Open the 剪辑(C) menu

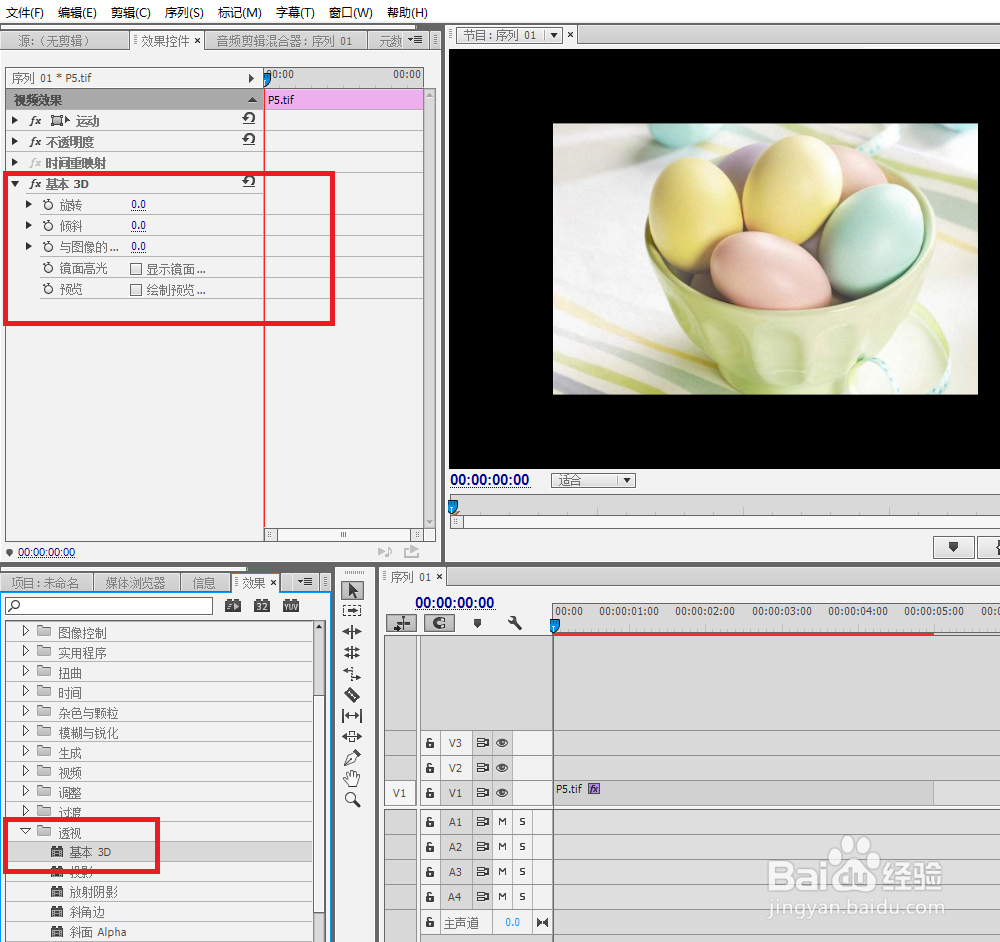click(x=131, y=13)
